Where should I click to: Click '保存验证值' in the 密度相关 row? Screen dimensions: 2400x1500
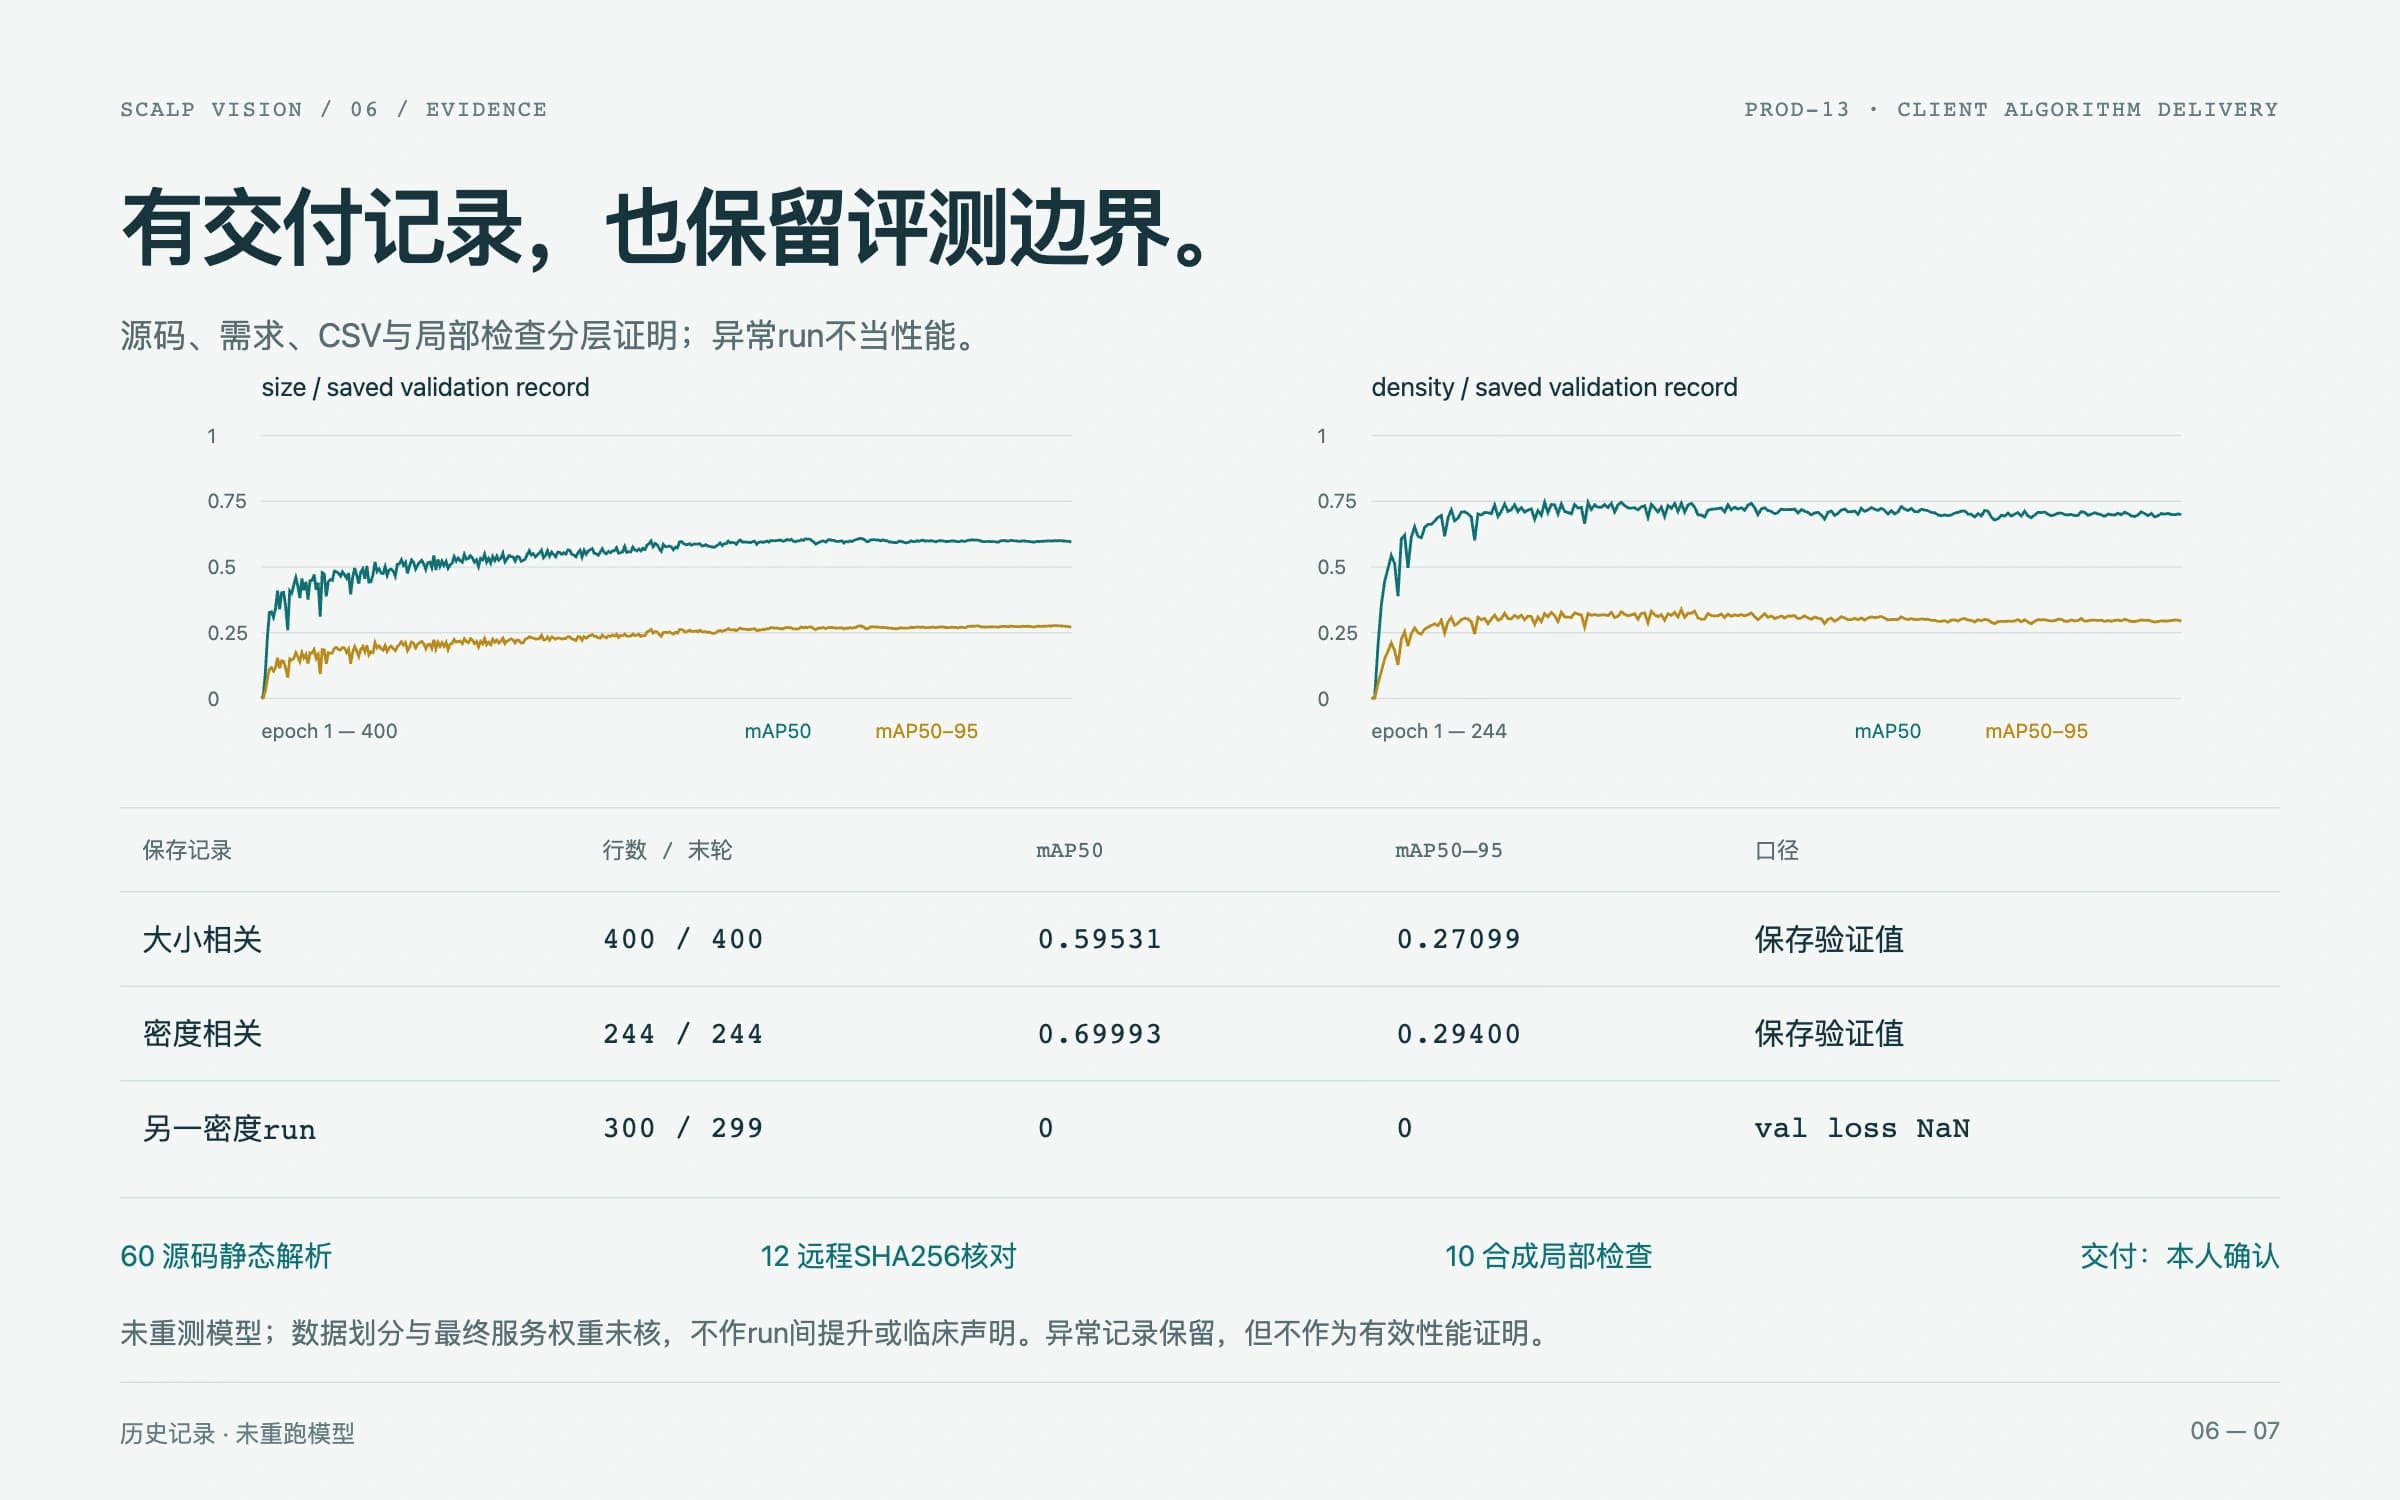(x=1829, y=1033)
